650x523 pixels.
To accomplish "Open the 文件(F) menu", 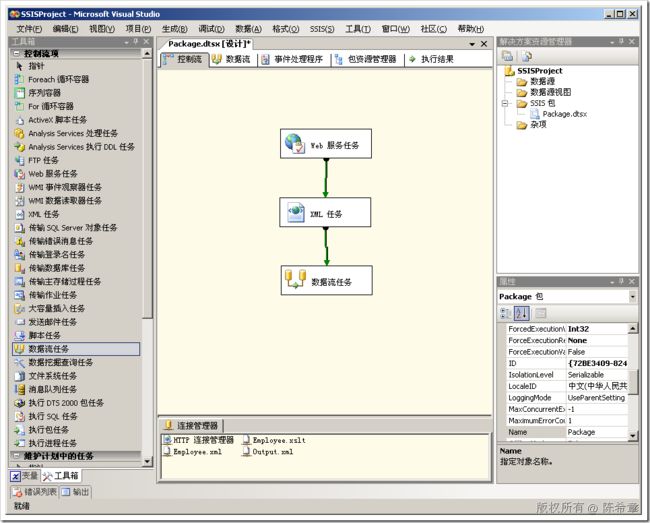I will click(29, 29).
